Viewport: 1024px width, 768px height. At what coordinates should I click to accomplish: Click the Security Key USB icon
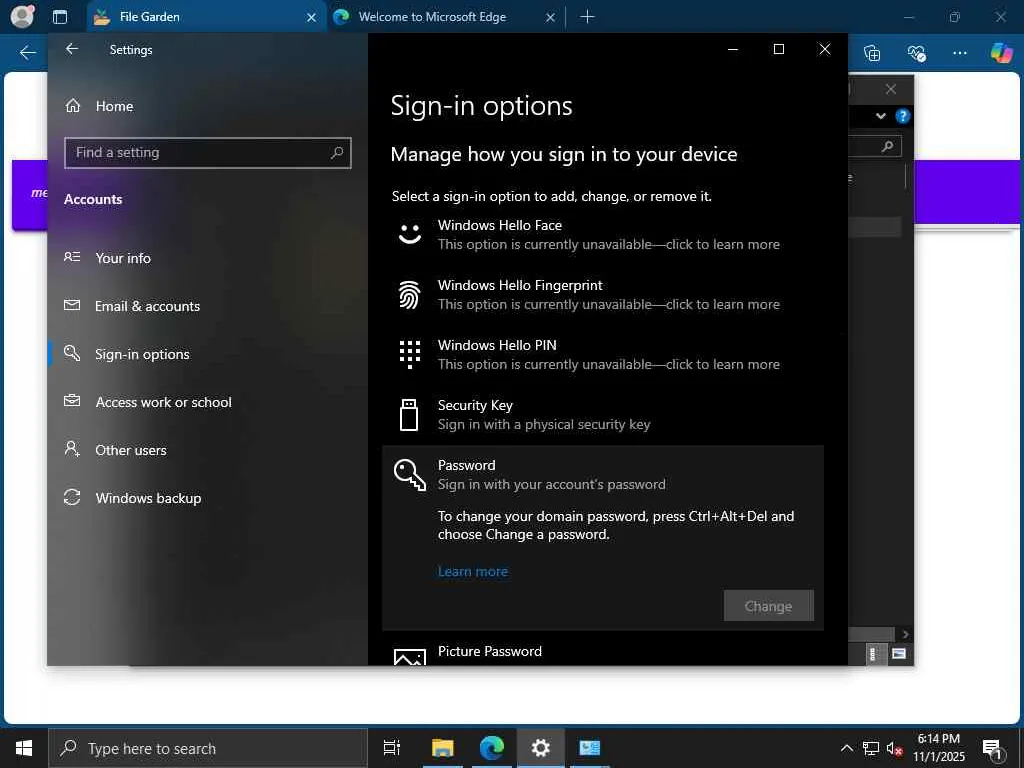(x=409, y=415)
